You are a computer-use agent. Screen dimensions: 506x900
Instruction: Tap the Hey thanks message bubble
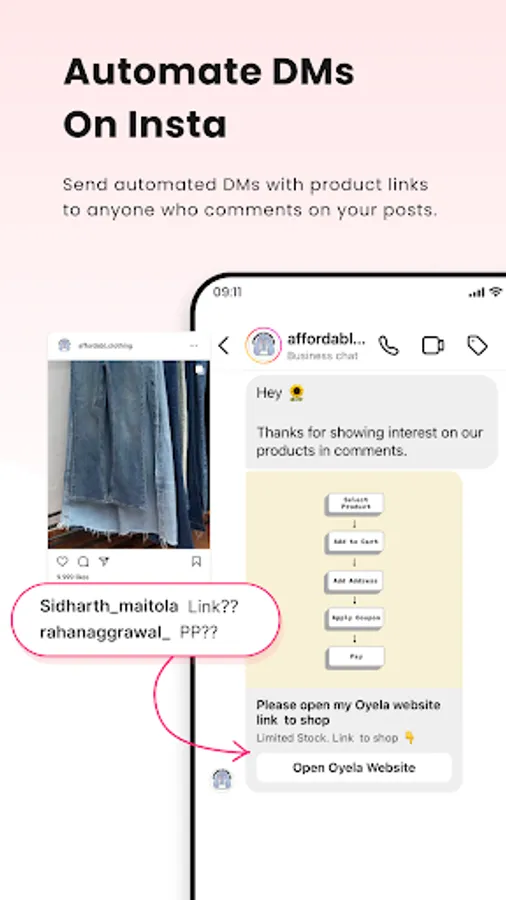click(x=372, y=422)
